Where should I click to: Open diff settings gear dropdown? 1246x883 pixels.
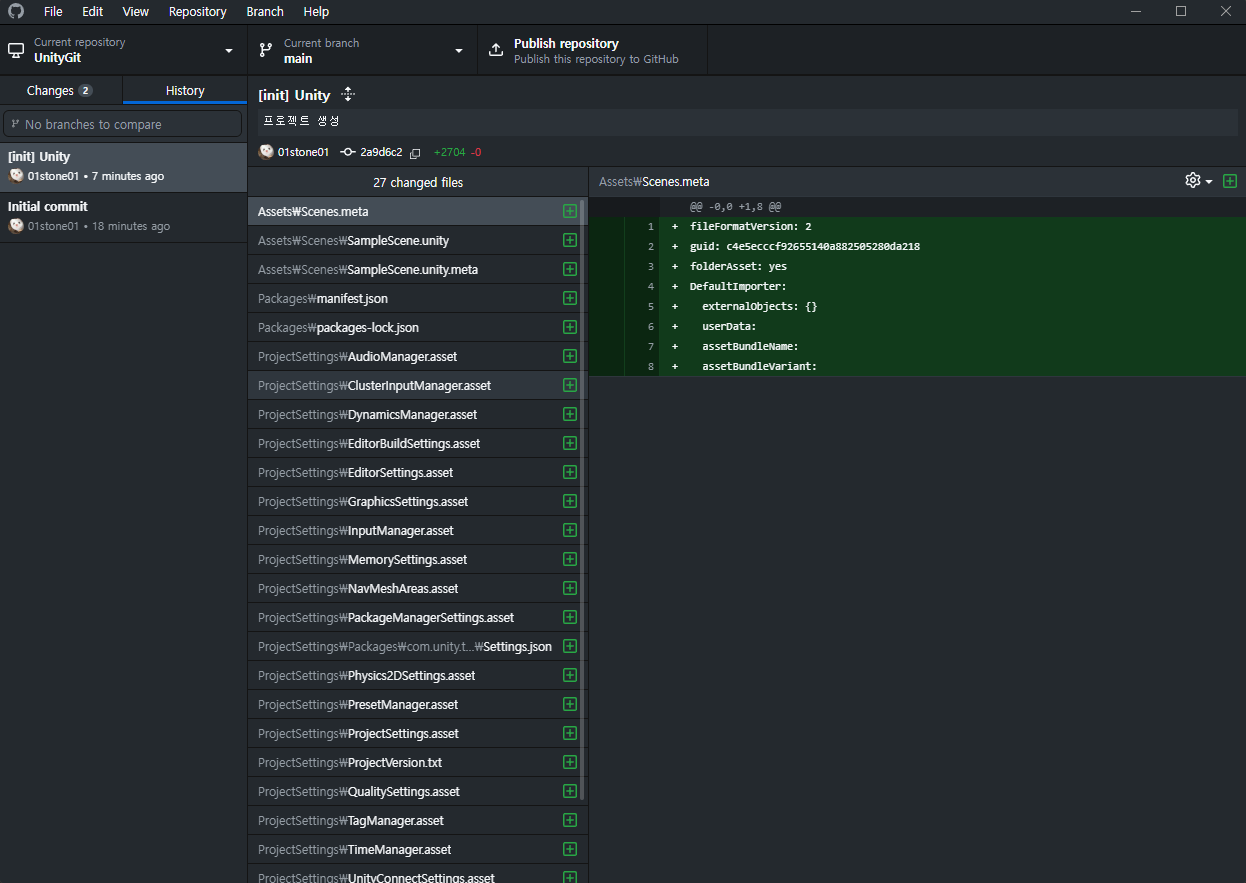coord(1198,181)
